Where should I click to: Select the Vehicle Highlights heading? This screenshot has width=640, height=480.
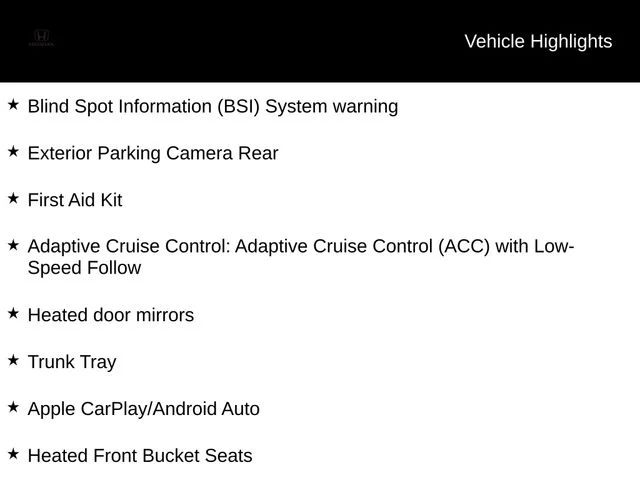(538, 41)
